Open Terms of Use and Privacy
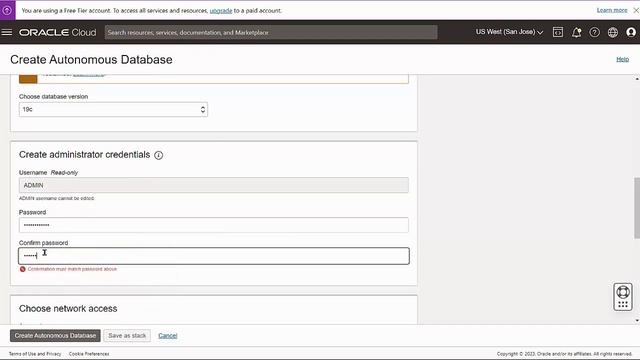The height and width of the screenshot is (360, 640). [35, 354]
